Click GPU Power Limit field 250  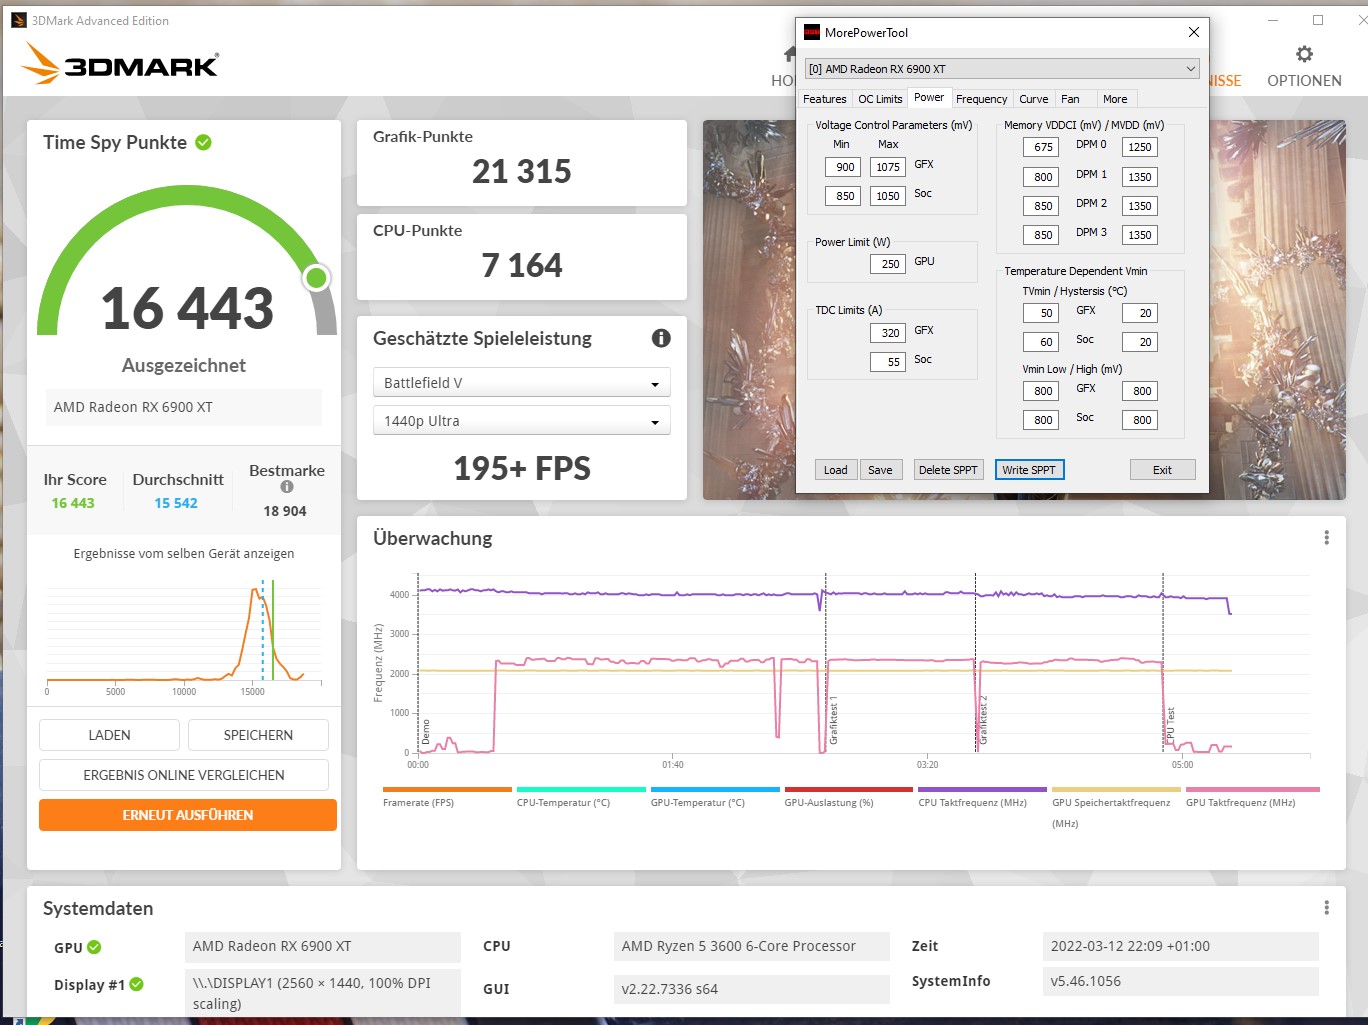[x=888, y=264]
